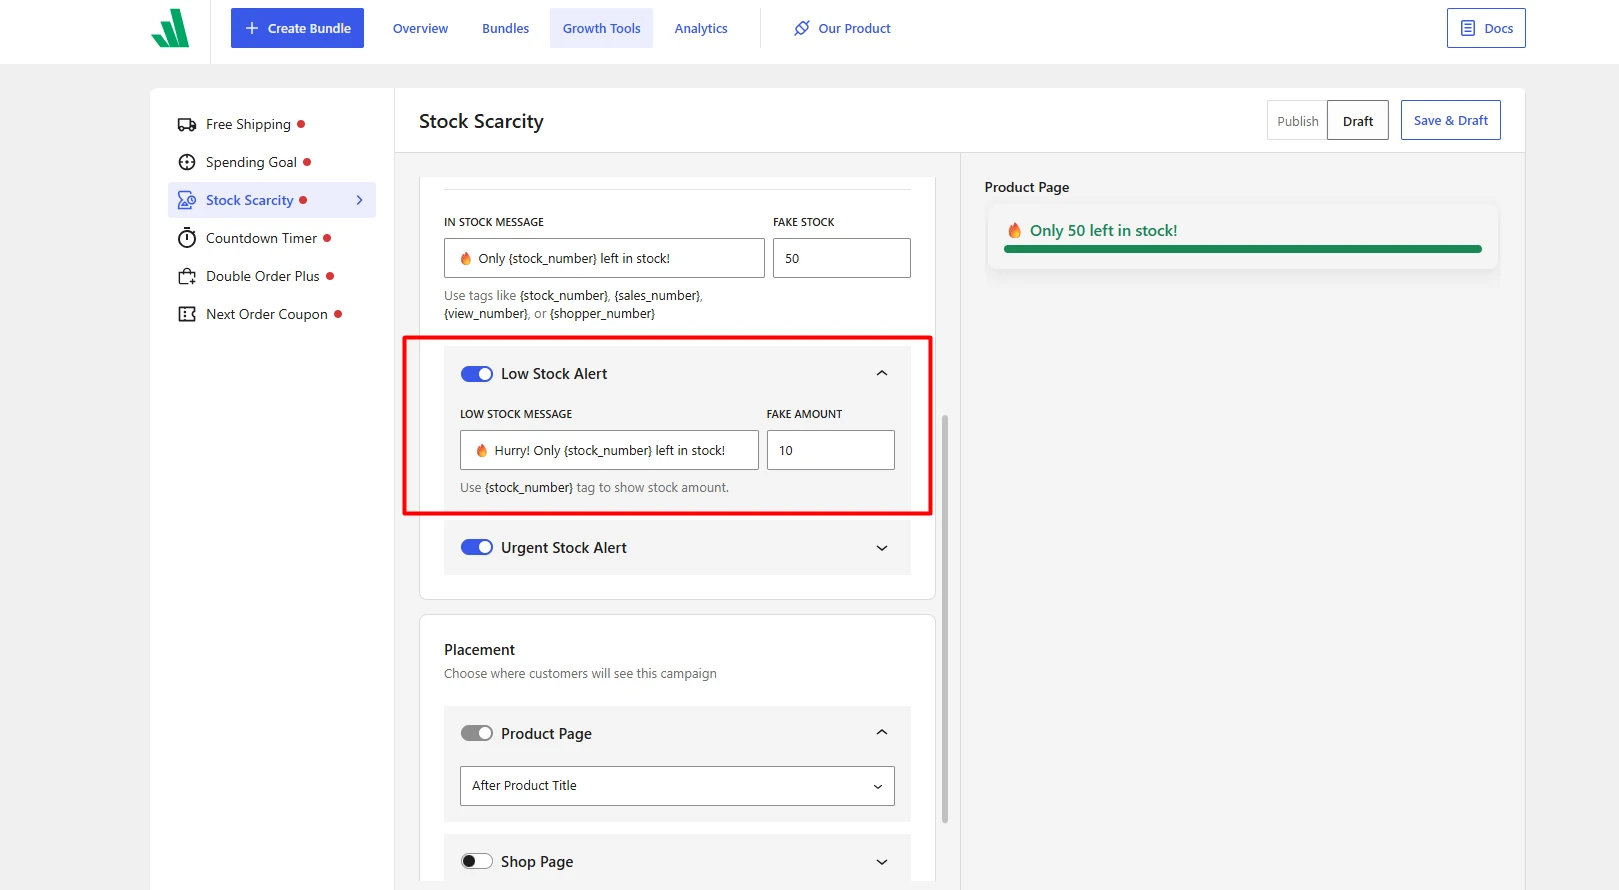Turn off the Urgent Stock Alert toggle
The height and width of the screenshot is (890, 1619).
coord(477,548)
